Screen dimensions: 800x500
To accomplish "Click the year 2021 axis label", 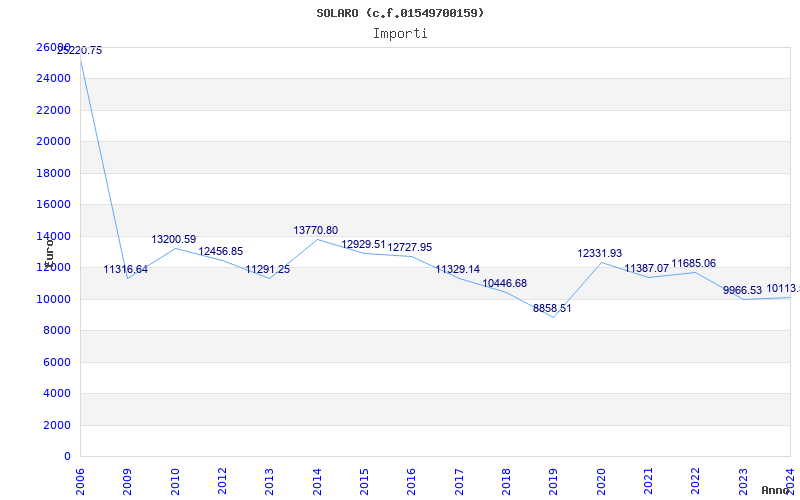I will coord(648,482).
